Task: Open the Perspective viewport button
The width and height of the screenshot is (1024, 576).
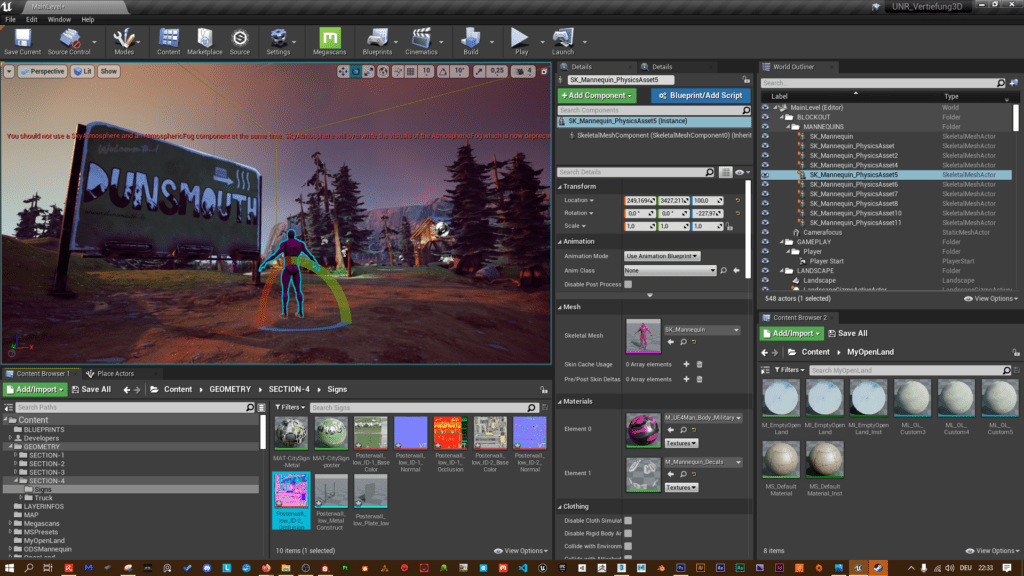Action: (42, 71)
